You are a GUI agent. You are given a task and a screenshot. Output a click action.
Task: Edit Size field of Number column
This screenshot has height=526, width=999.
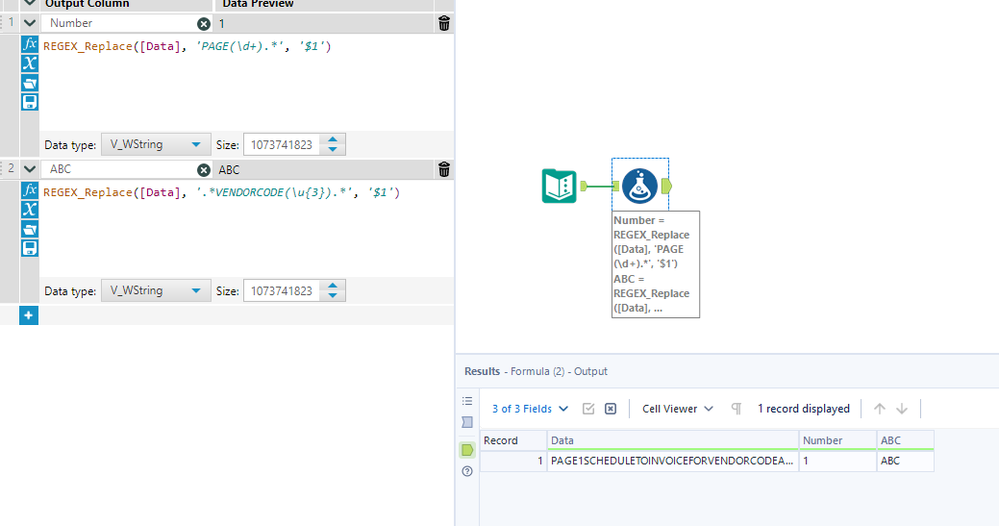[282, 145]
